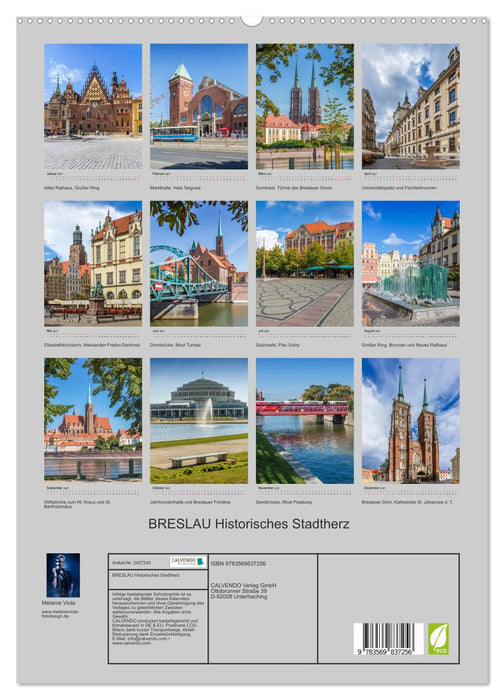The image size is (504, 700).
Task: Click the caption "Altes Rathaus, Großer Ring"
Action: click(x=71, y=188)
